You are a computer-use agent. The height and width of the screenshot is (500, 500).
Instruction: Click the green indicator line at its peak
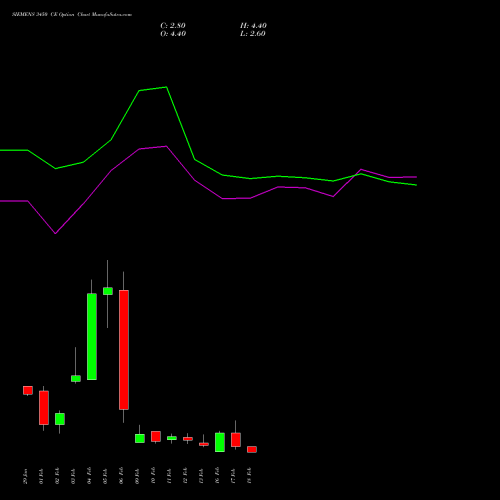click(166, 87)
